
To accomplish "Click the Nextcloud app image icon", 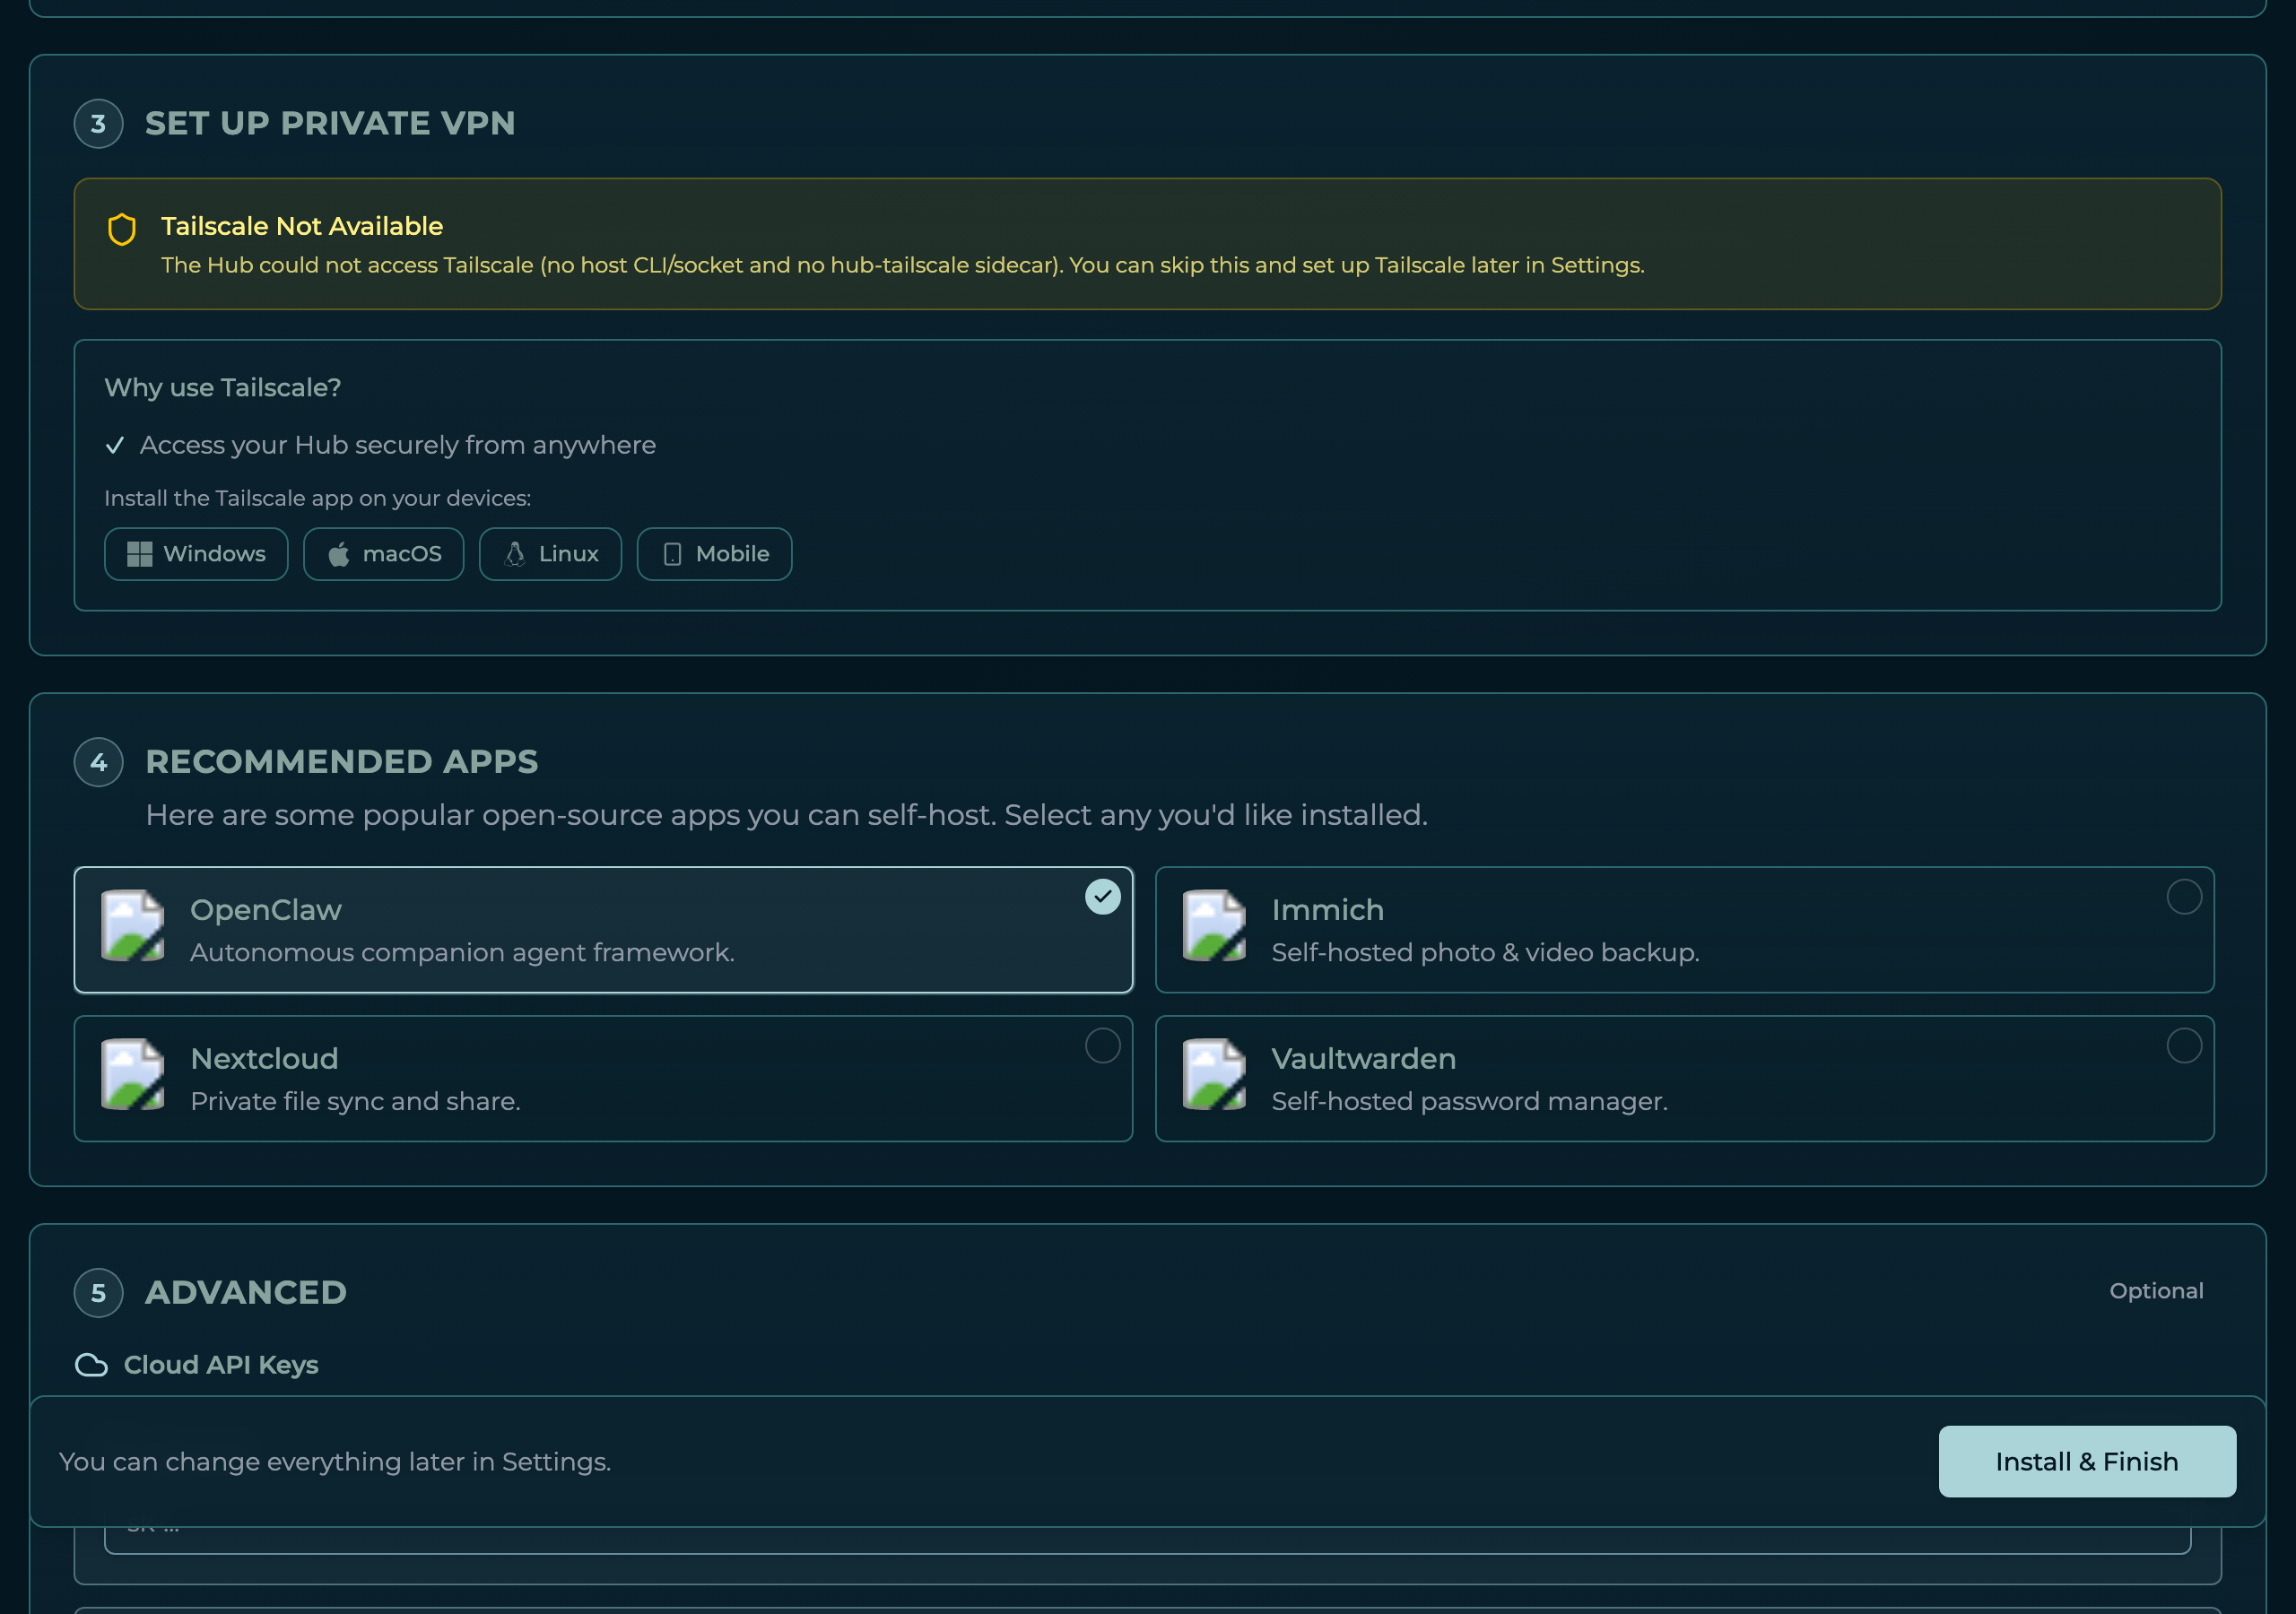I will tap(133, 1074).
